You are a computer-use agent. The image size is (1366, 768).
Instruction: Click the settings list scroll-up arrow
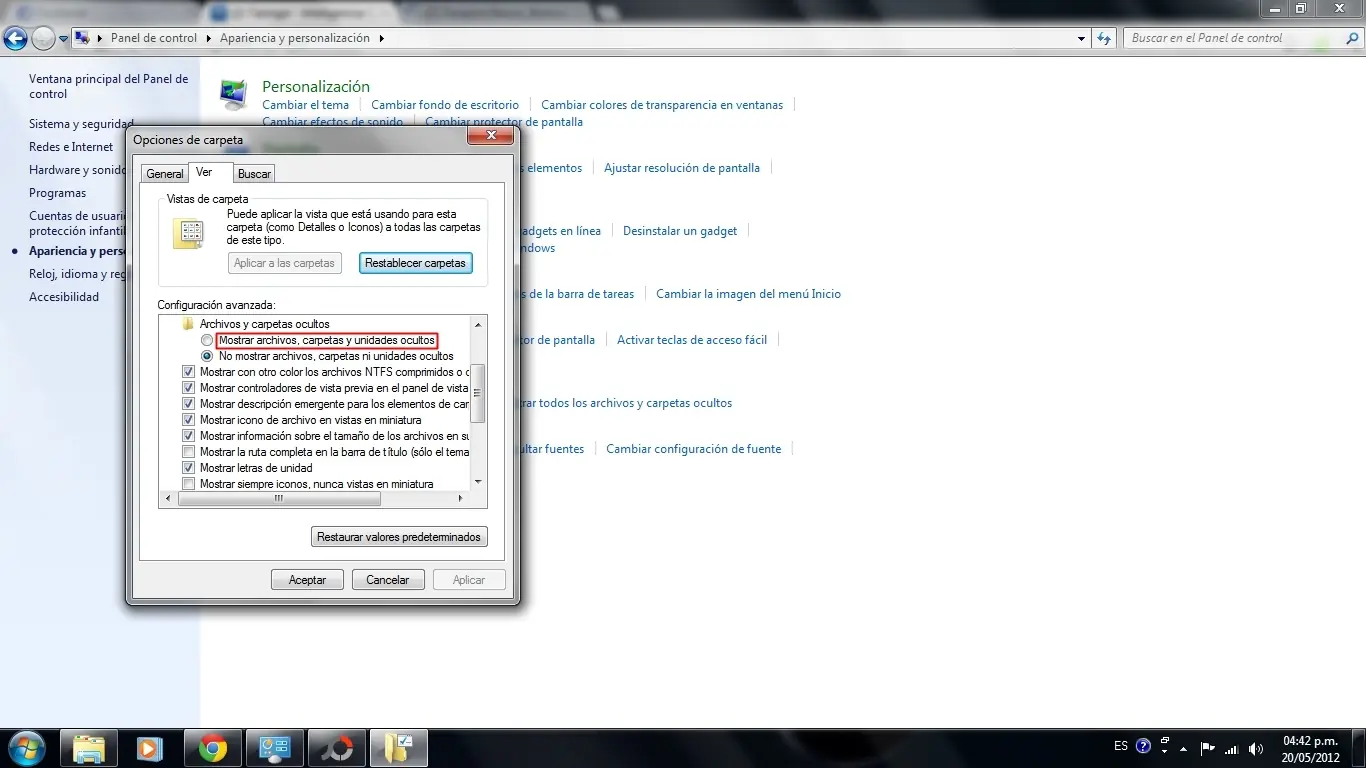478,325
